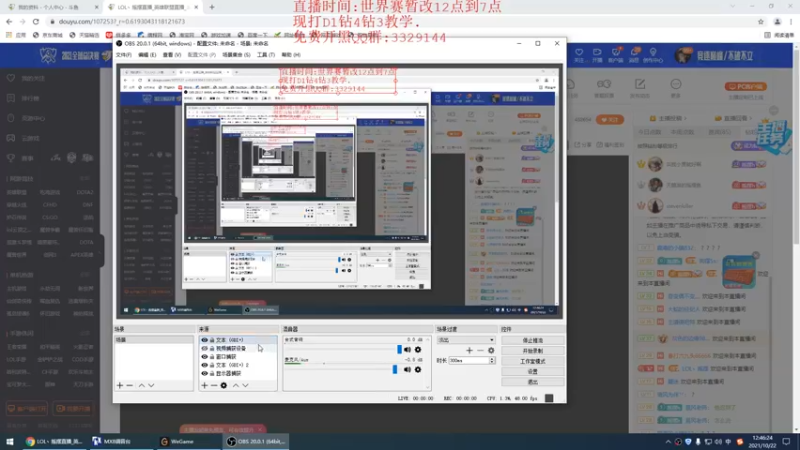
Task: Click orange 关注 follow button on Douyu page
Action: (610, 120)
